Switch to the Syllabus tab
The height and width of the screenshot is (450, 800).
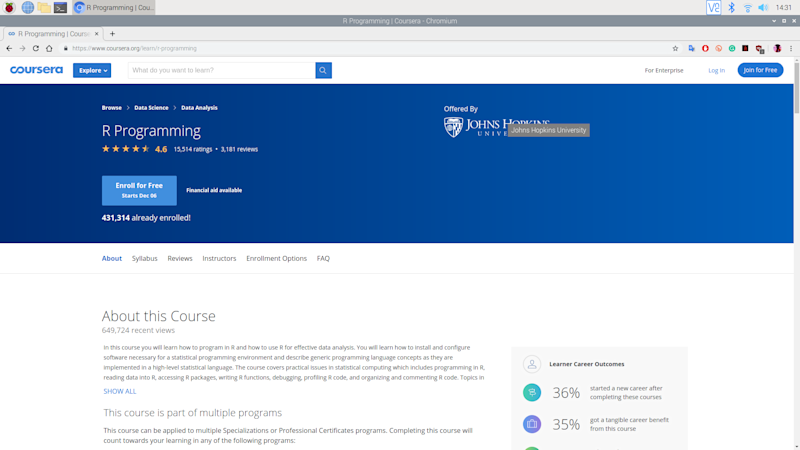click(144, 258)
